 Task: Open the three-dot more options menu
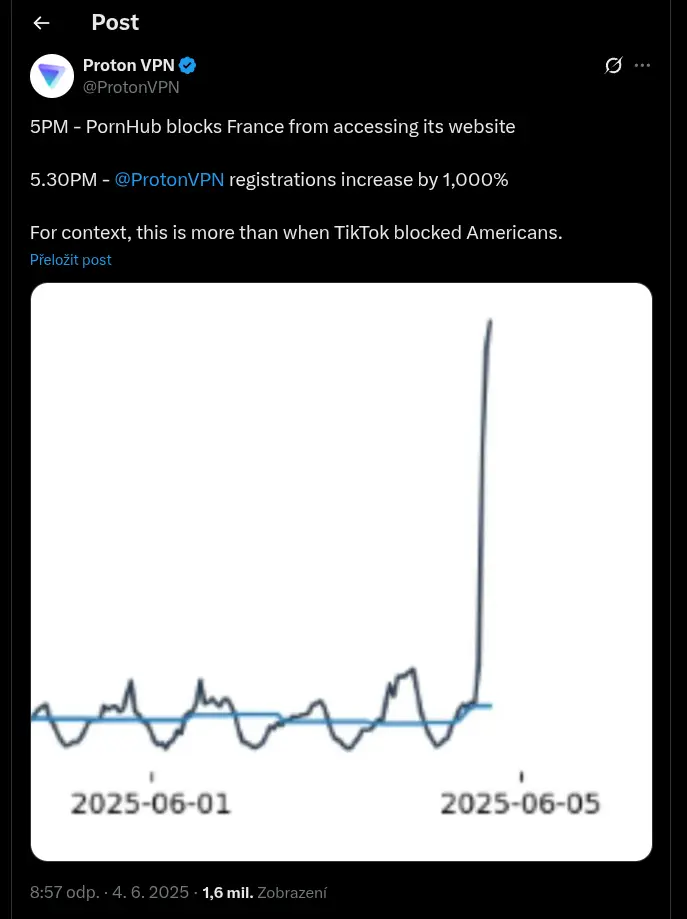click(x=642, y=65)
